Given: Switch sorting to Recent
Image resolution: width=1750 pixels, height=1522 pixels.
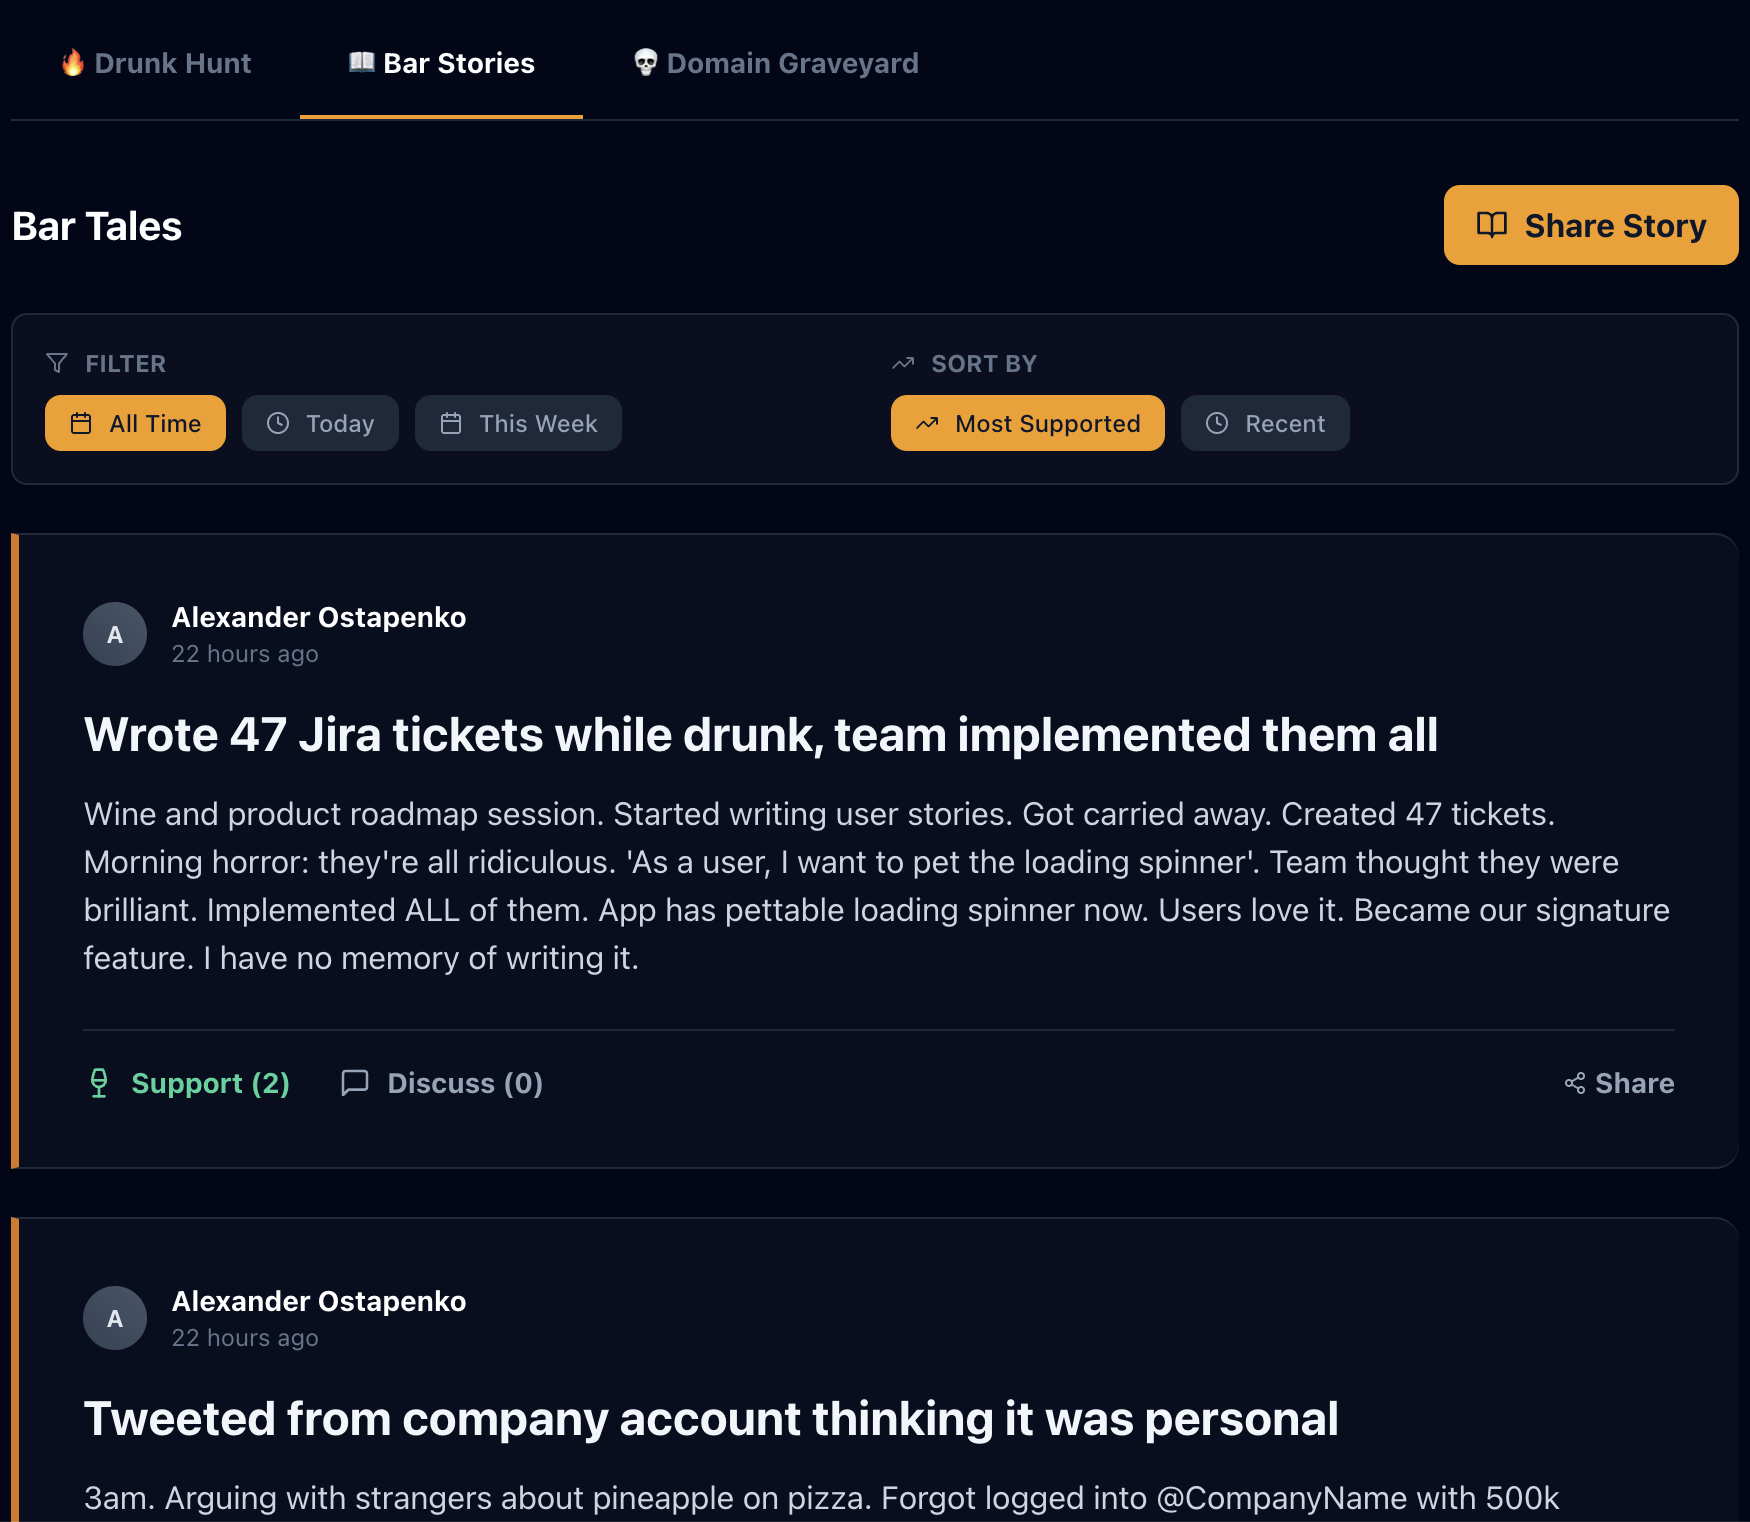Looking at the screenshot, I should (x=1265, y=423).
